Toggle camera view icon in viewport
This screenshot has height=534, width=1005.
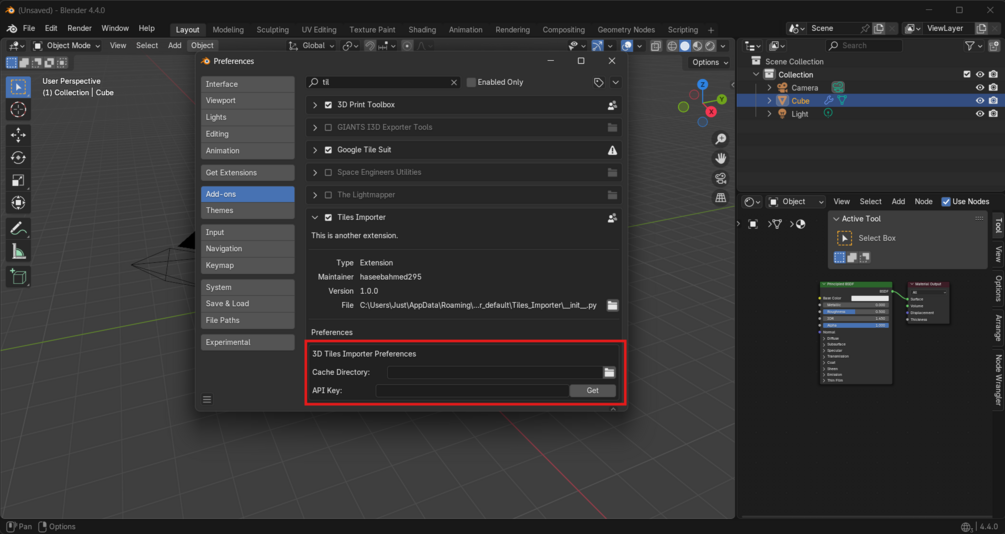[x=720, y=178]
